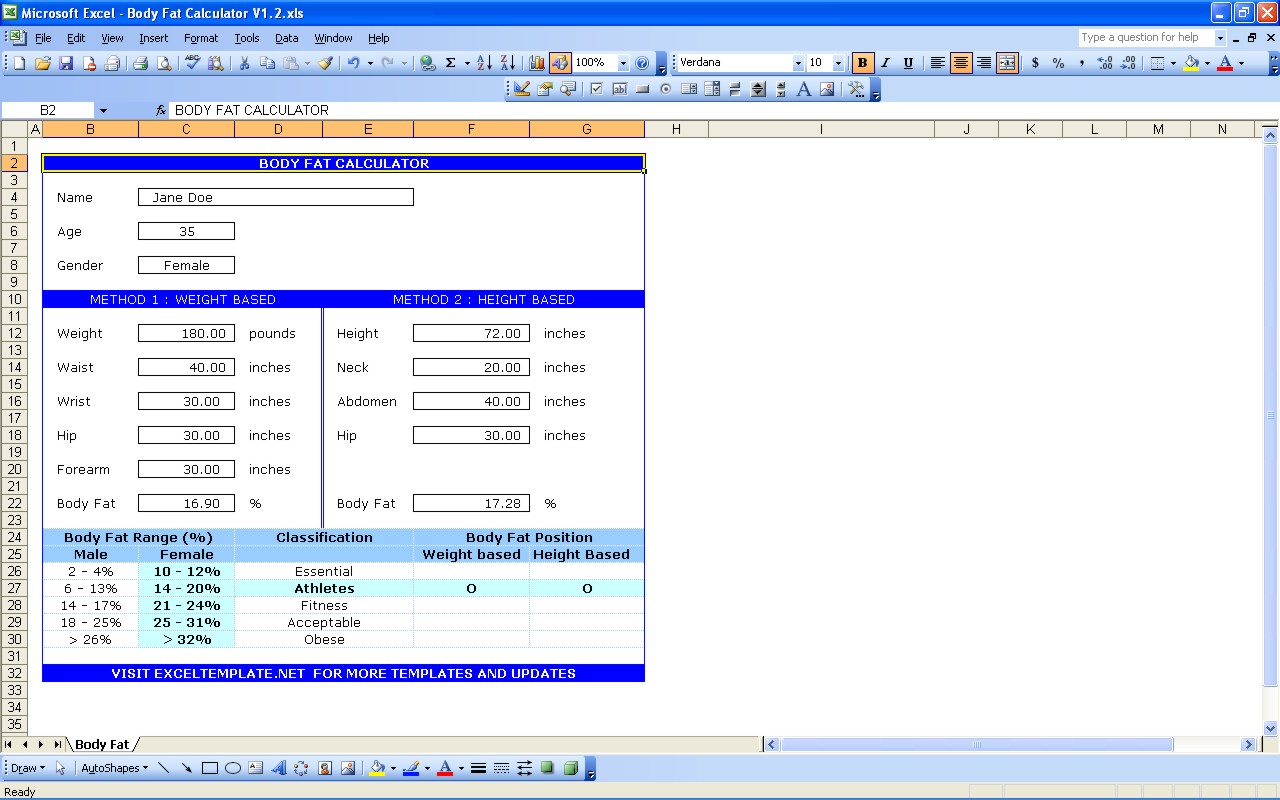Toggle Bold formatting

point(862,63)
